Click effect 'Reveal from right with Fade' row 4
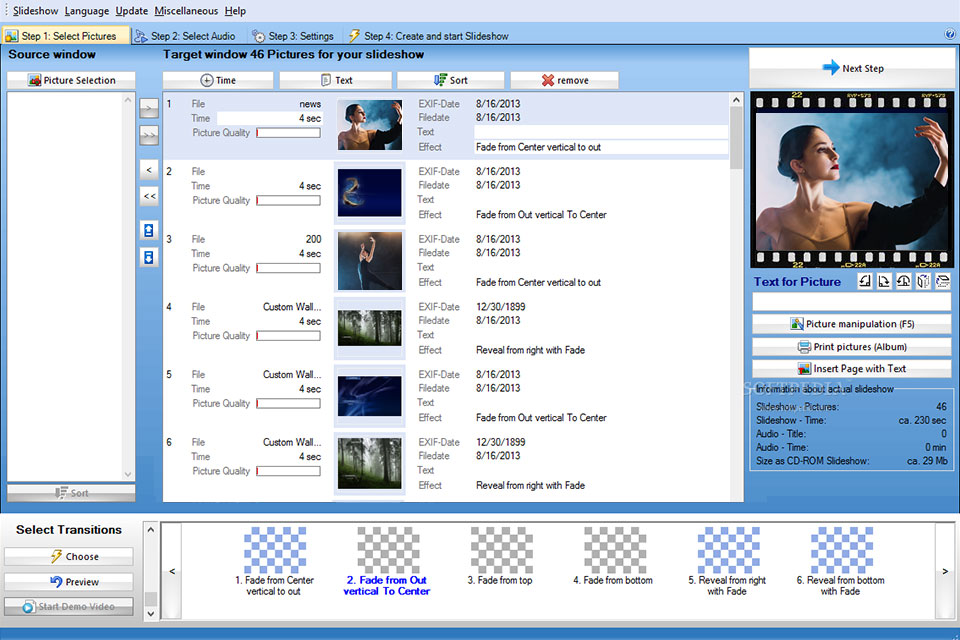Screen dimensions: 960x640 click(x=530, y=350)
